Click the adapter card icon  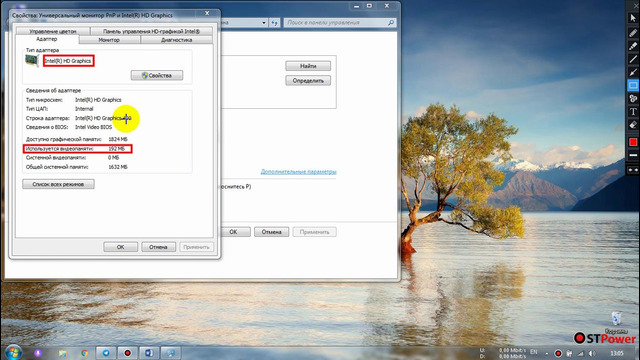coord(32,61)
